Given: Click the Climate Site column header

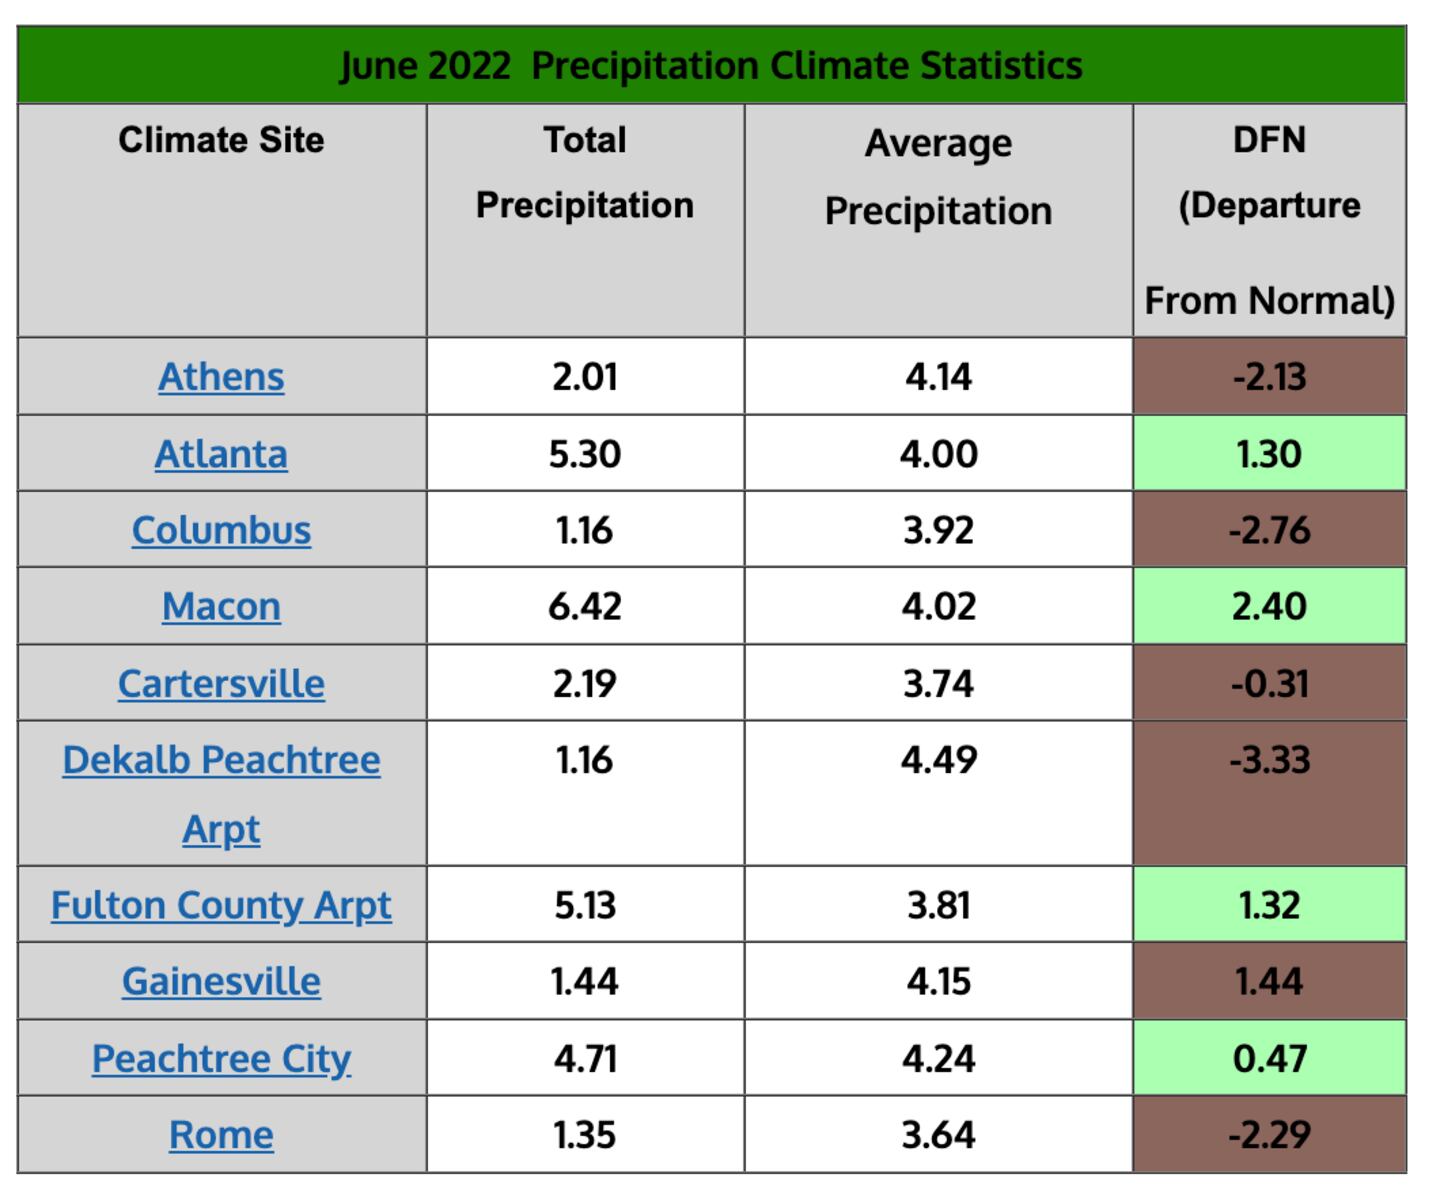Looking at the screenshot, I should click(221, 140).
